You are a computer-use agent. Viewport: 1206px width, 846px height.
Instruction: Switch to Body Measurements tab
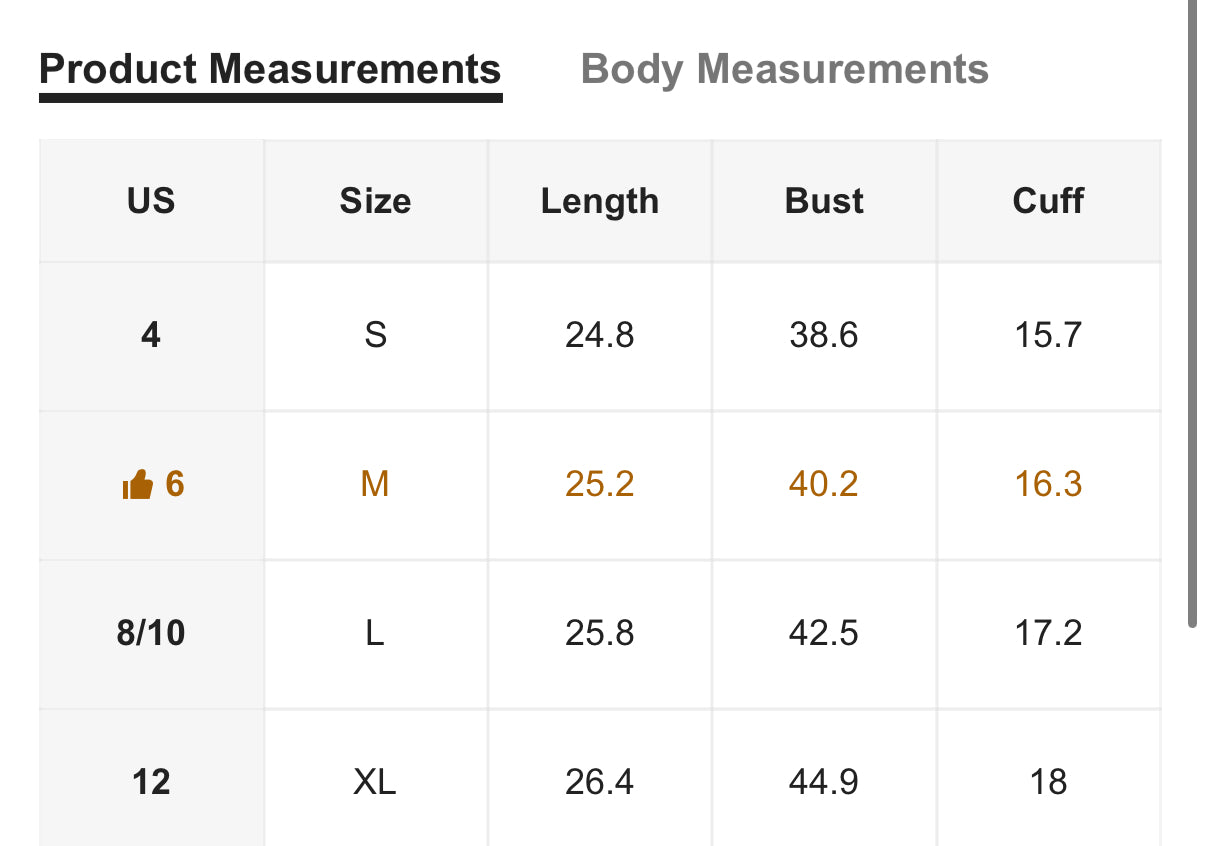pos(784,70)
